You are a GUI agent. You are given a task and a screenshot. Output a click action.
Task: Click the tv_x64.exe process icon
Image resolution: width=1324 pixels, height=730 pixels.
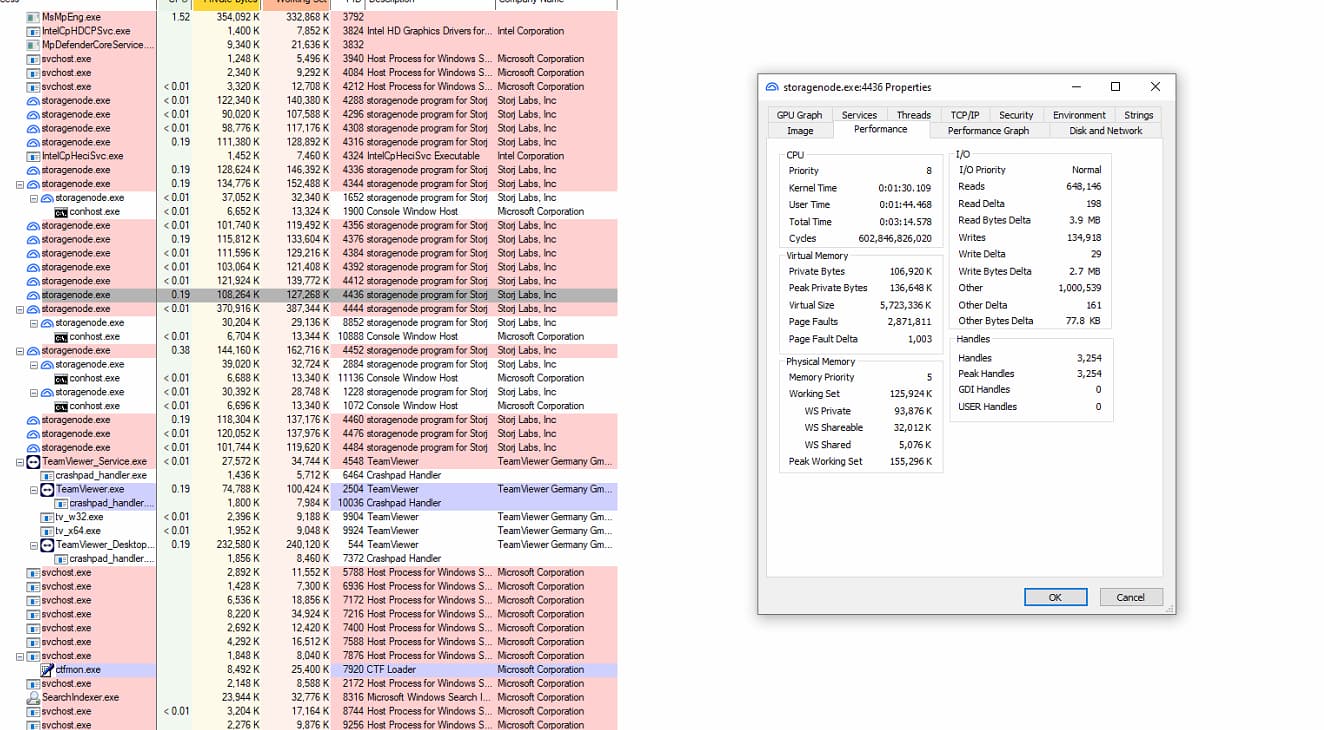pyautogui.click(x=47, y=531)
